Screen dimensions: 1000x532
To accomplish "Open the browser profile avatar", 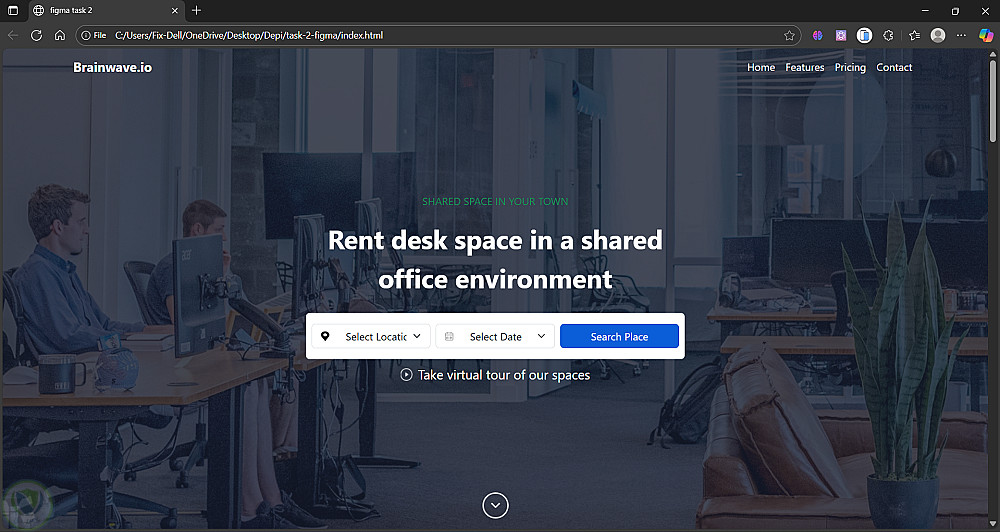I will (x=938, y=36).
